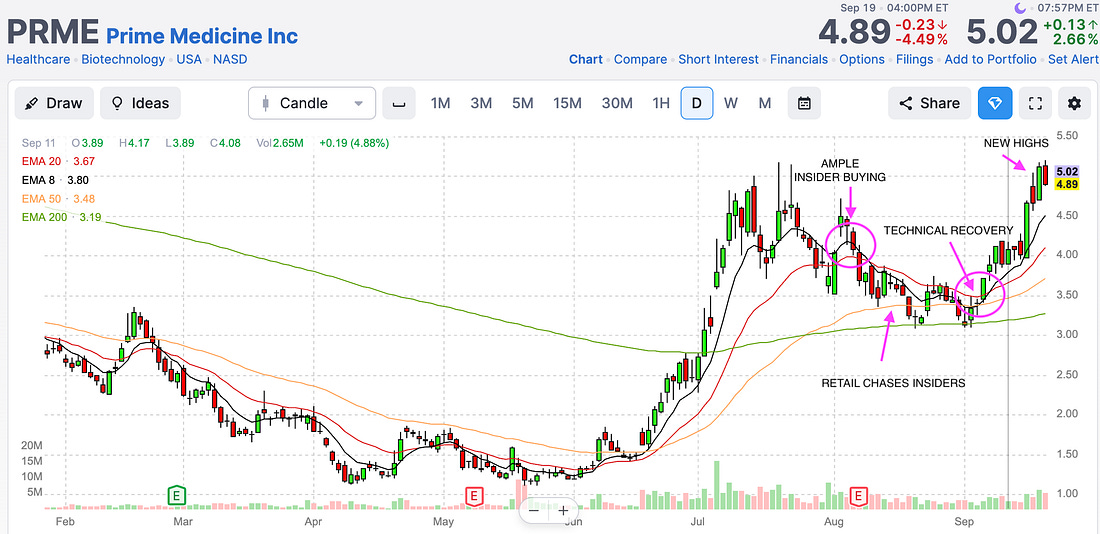
Task: Open the Draw tool
Action: pyautogui.click(x=53, y=103)
